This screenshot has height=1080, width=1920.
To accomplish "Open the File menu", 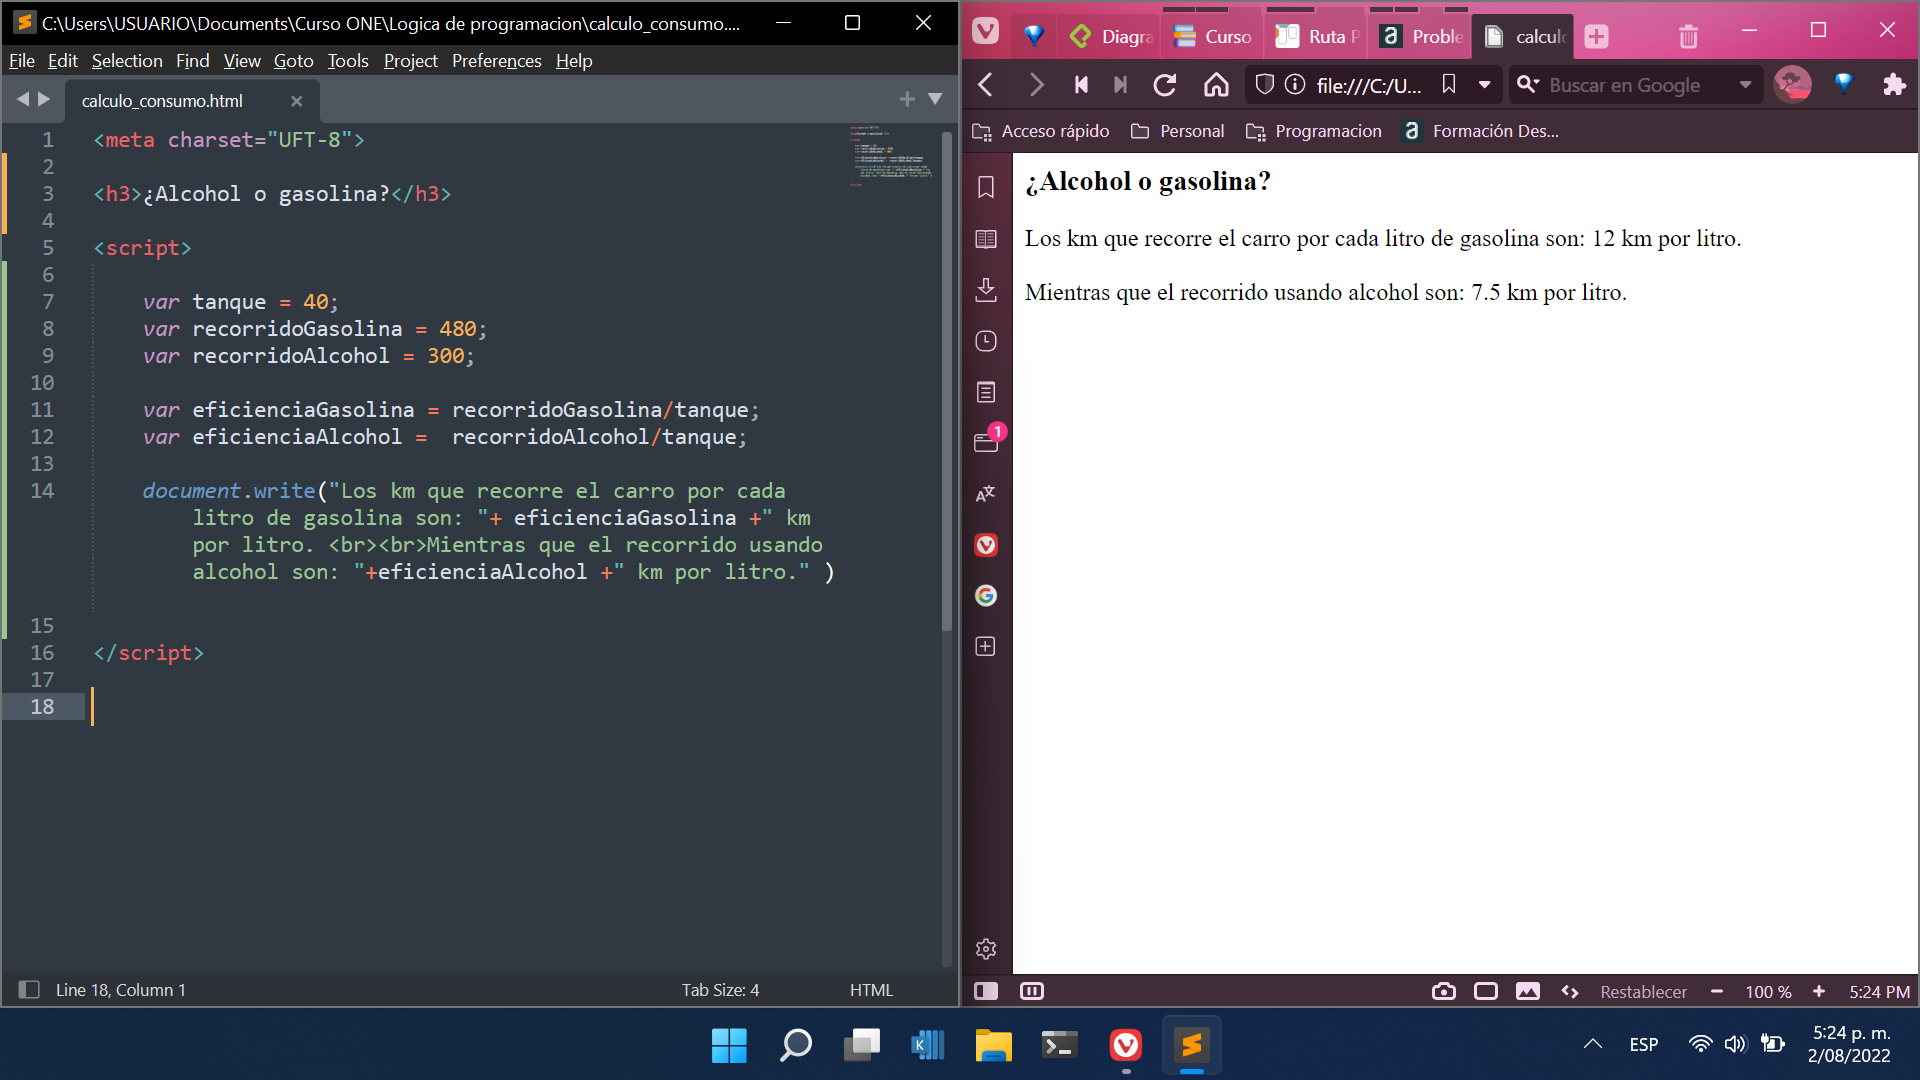I will point(22,61).
